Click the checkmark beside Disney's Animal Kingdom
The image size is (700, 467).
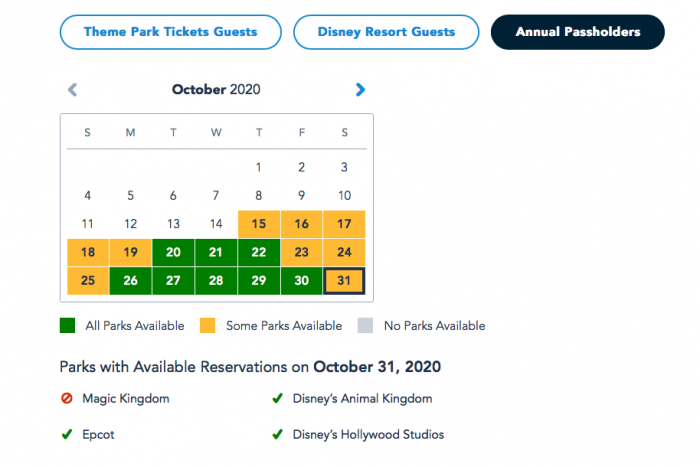point(277,398)
